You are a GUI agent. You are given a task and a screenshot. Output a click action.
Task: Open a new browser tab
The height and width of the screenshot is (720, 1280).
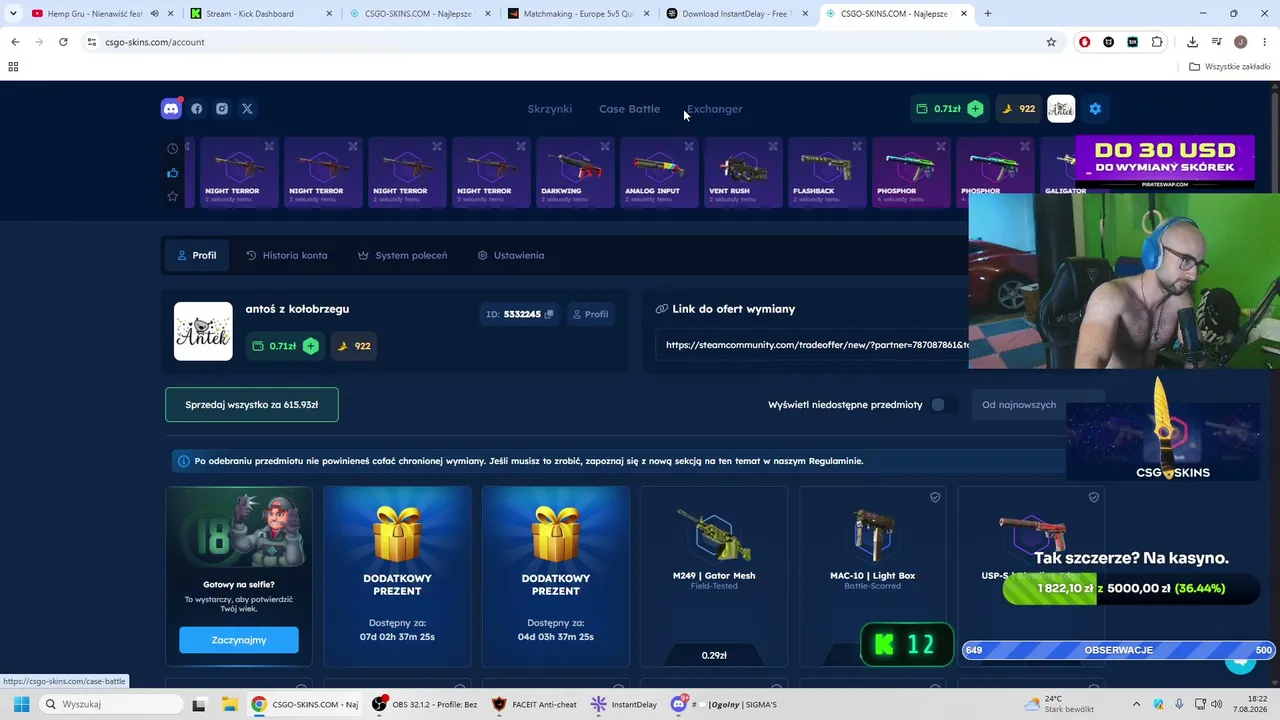click(988, 14)
